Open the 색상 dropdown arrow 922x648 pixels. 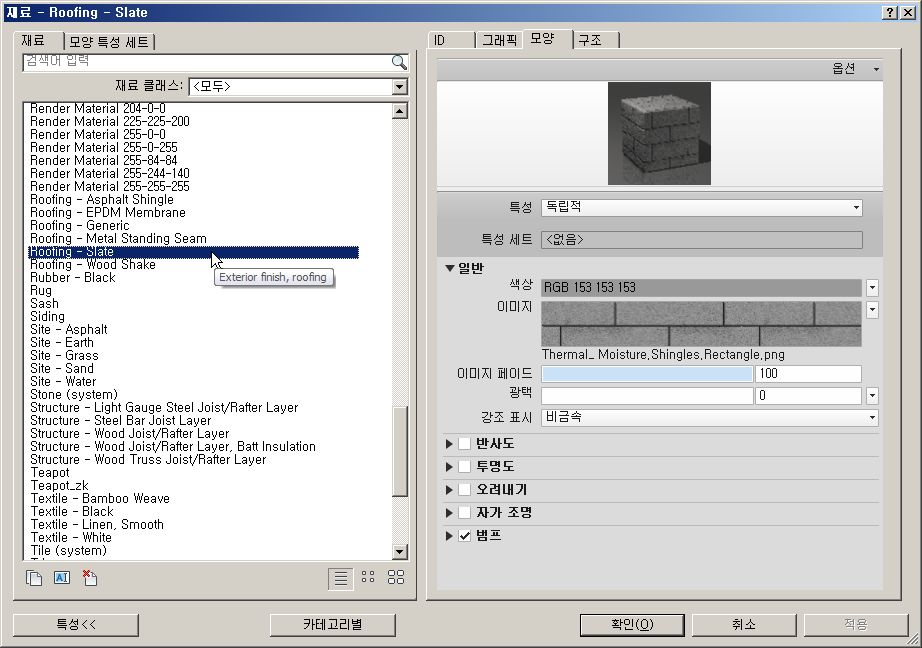(872, 288)
